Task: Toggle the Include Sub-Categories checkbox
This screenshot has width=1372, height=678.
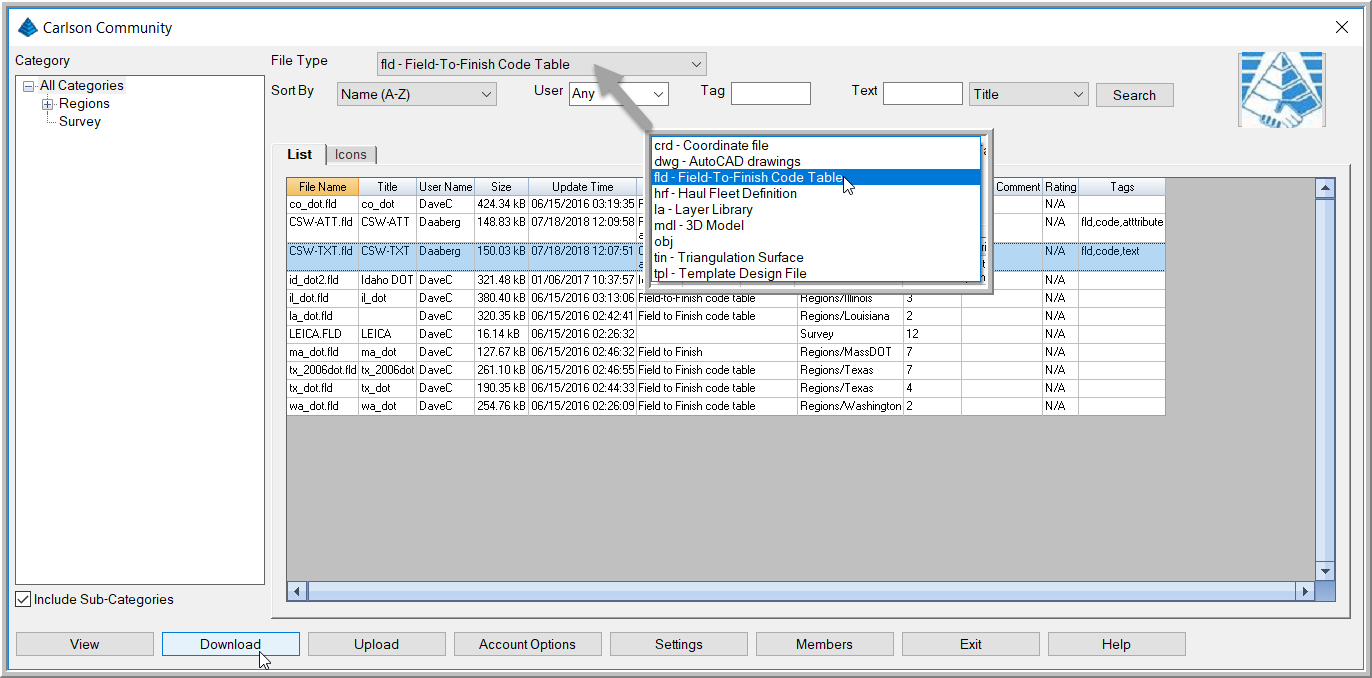Action: point(23,600)
